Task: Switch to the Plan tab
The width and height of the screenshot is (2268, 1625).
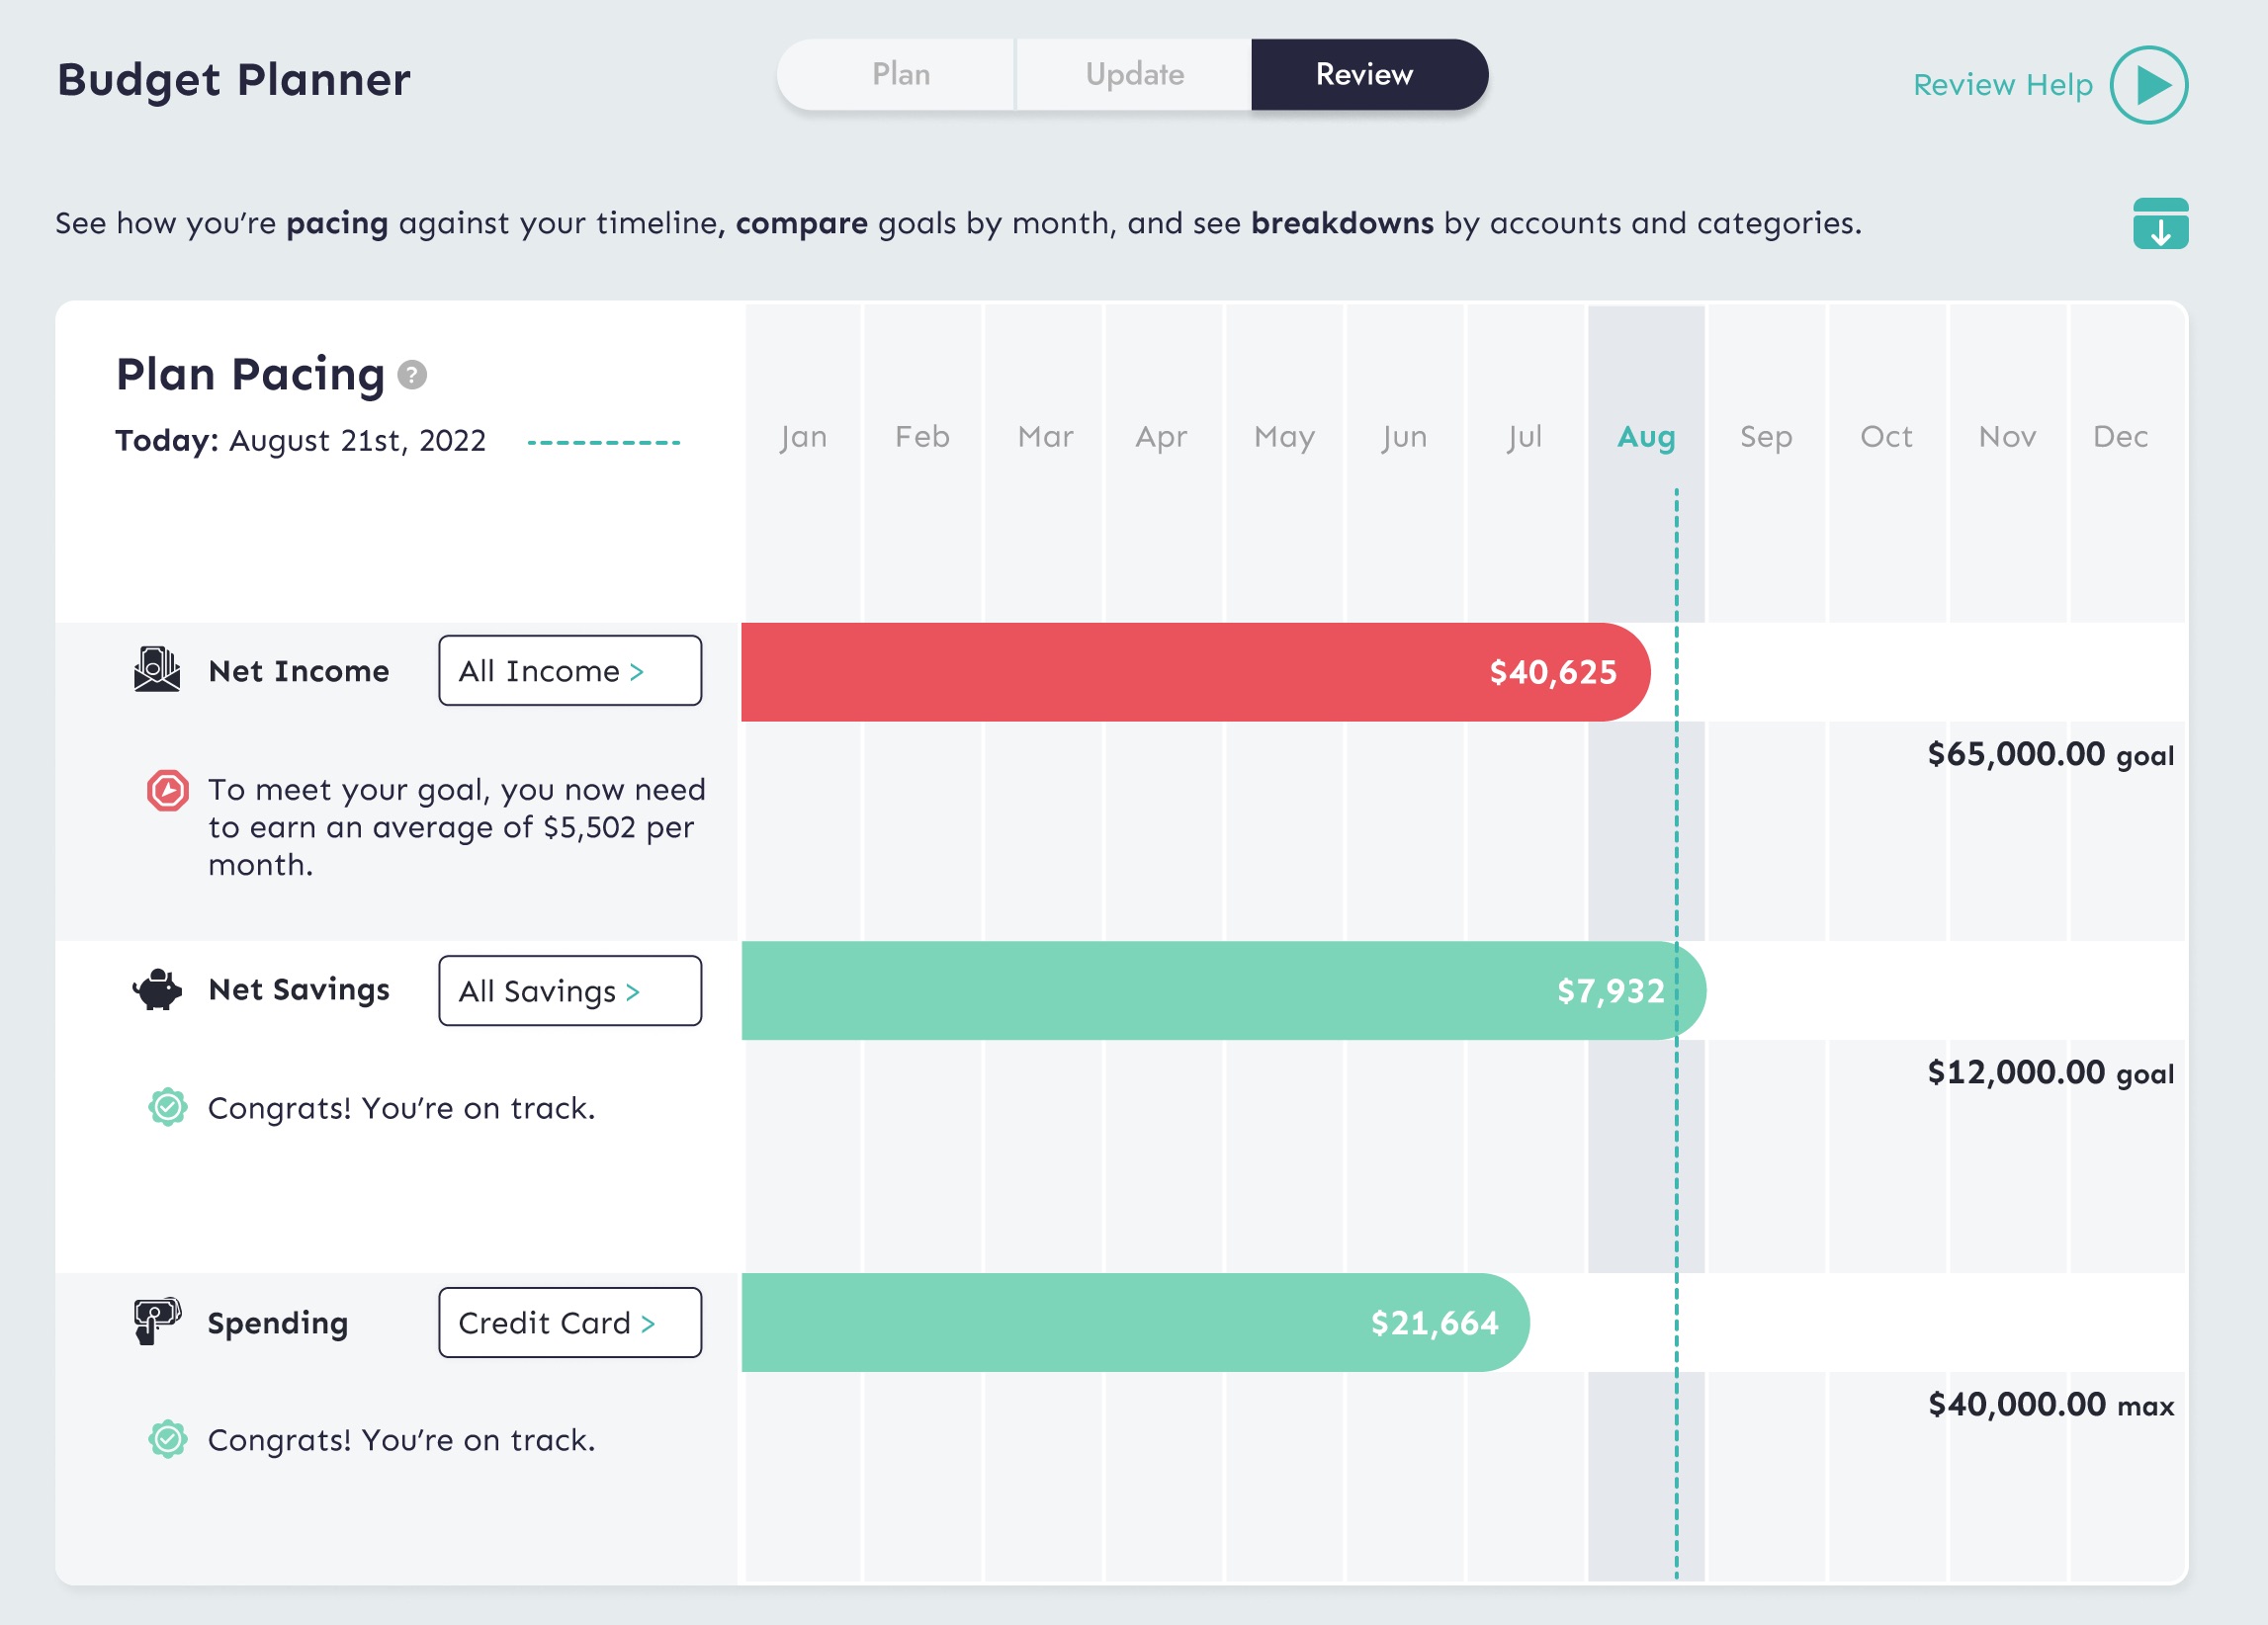Action: (900, 75)
